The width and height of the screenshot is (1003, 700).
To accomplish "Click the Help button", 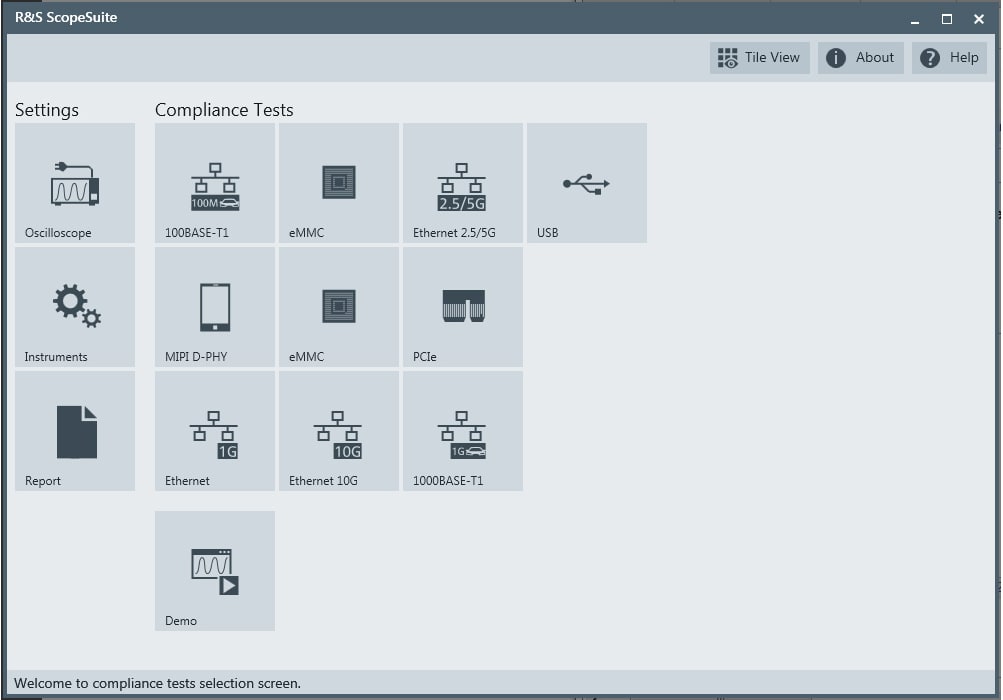I will click(x=948, y=57).
